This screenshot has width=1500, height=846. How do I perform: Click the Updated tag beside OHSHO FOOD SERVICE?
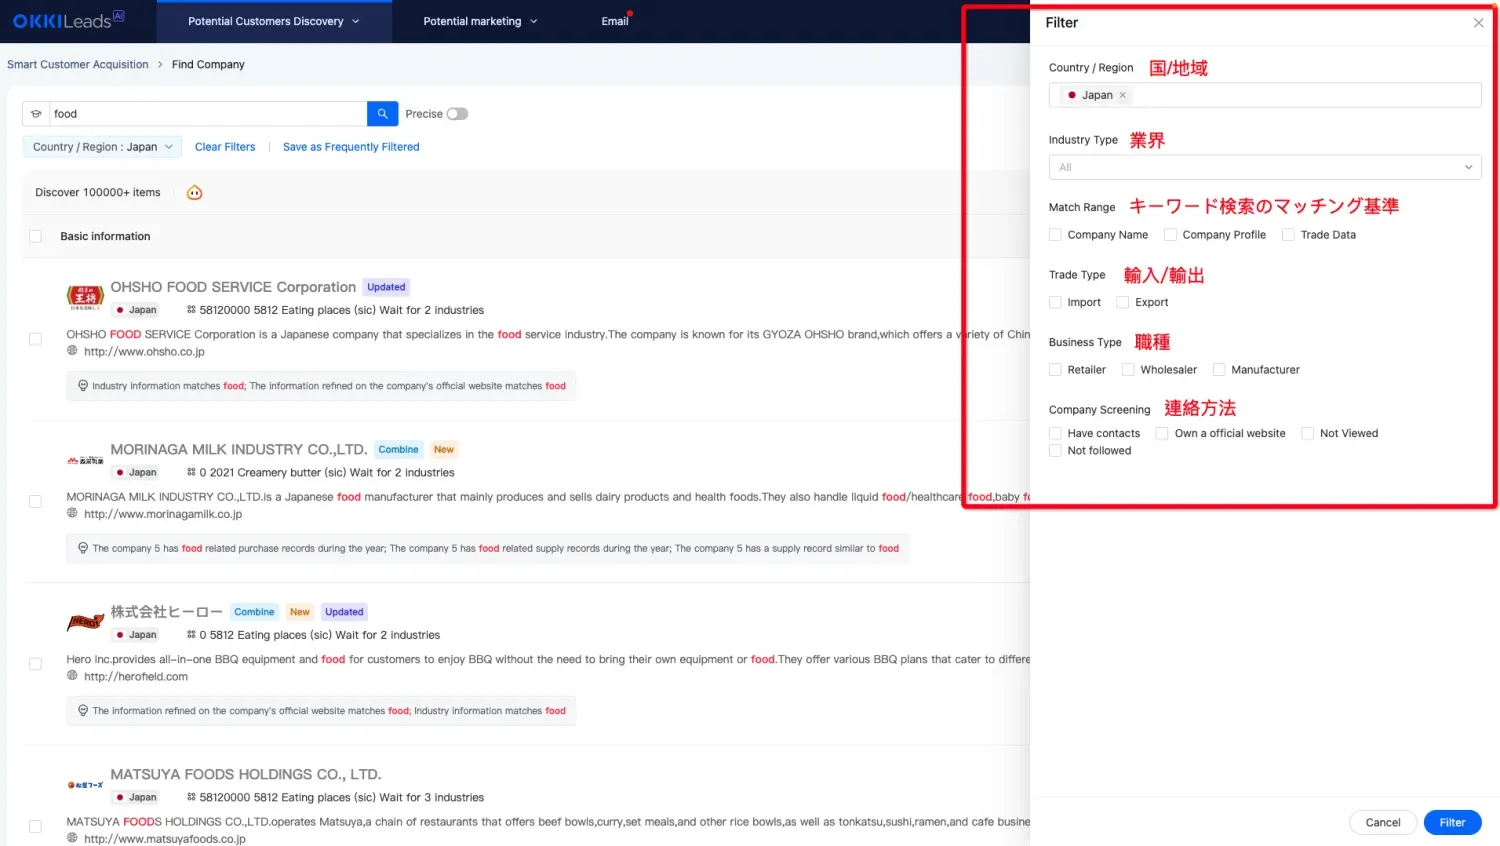[386, 287]
